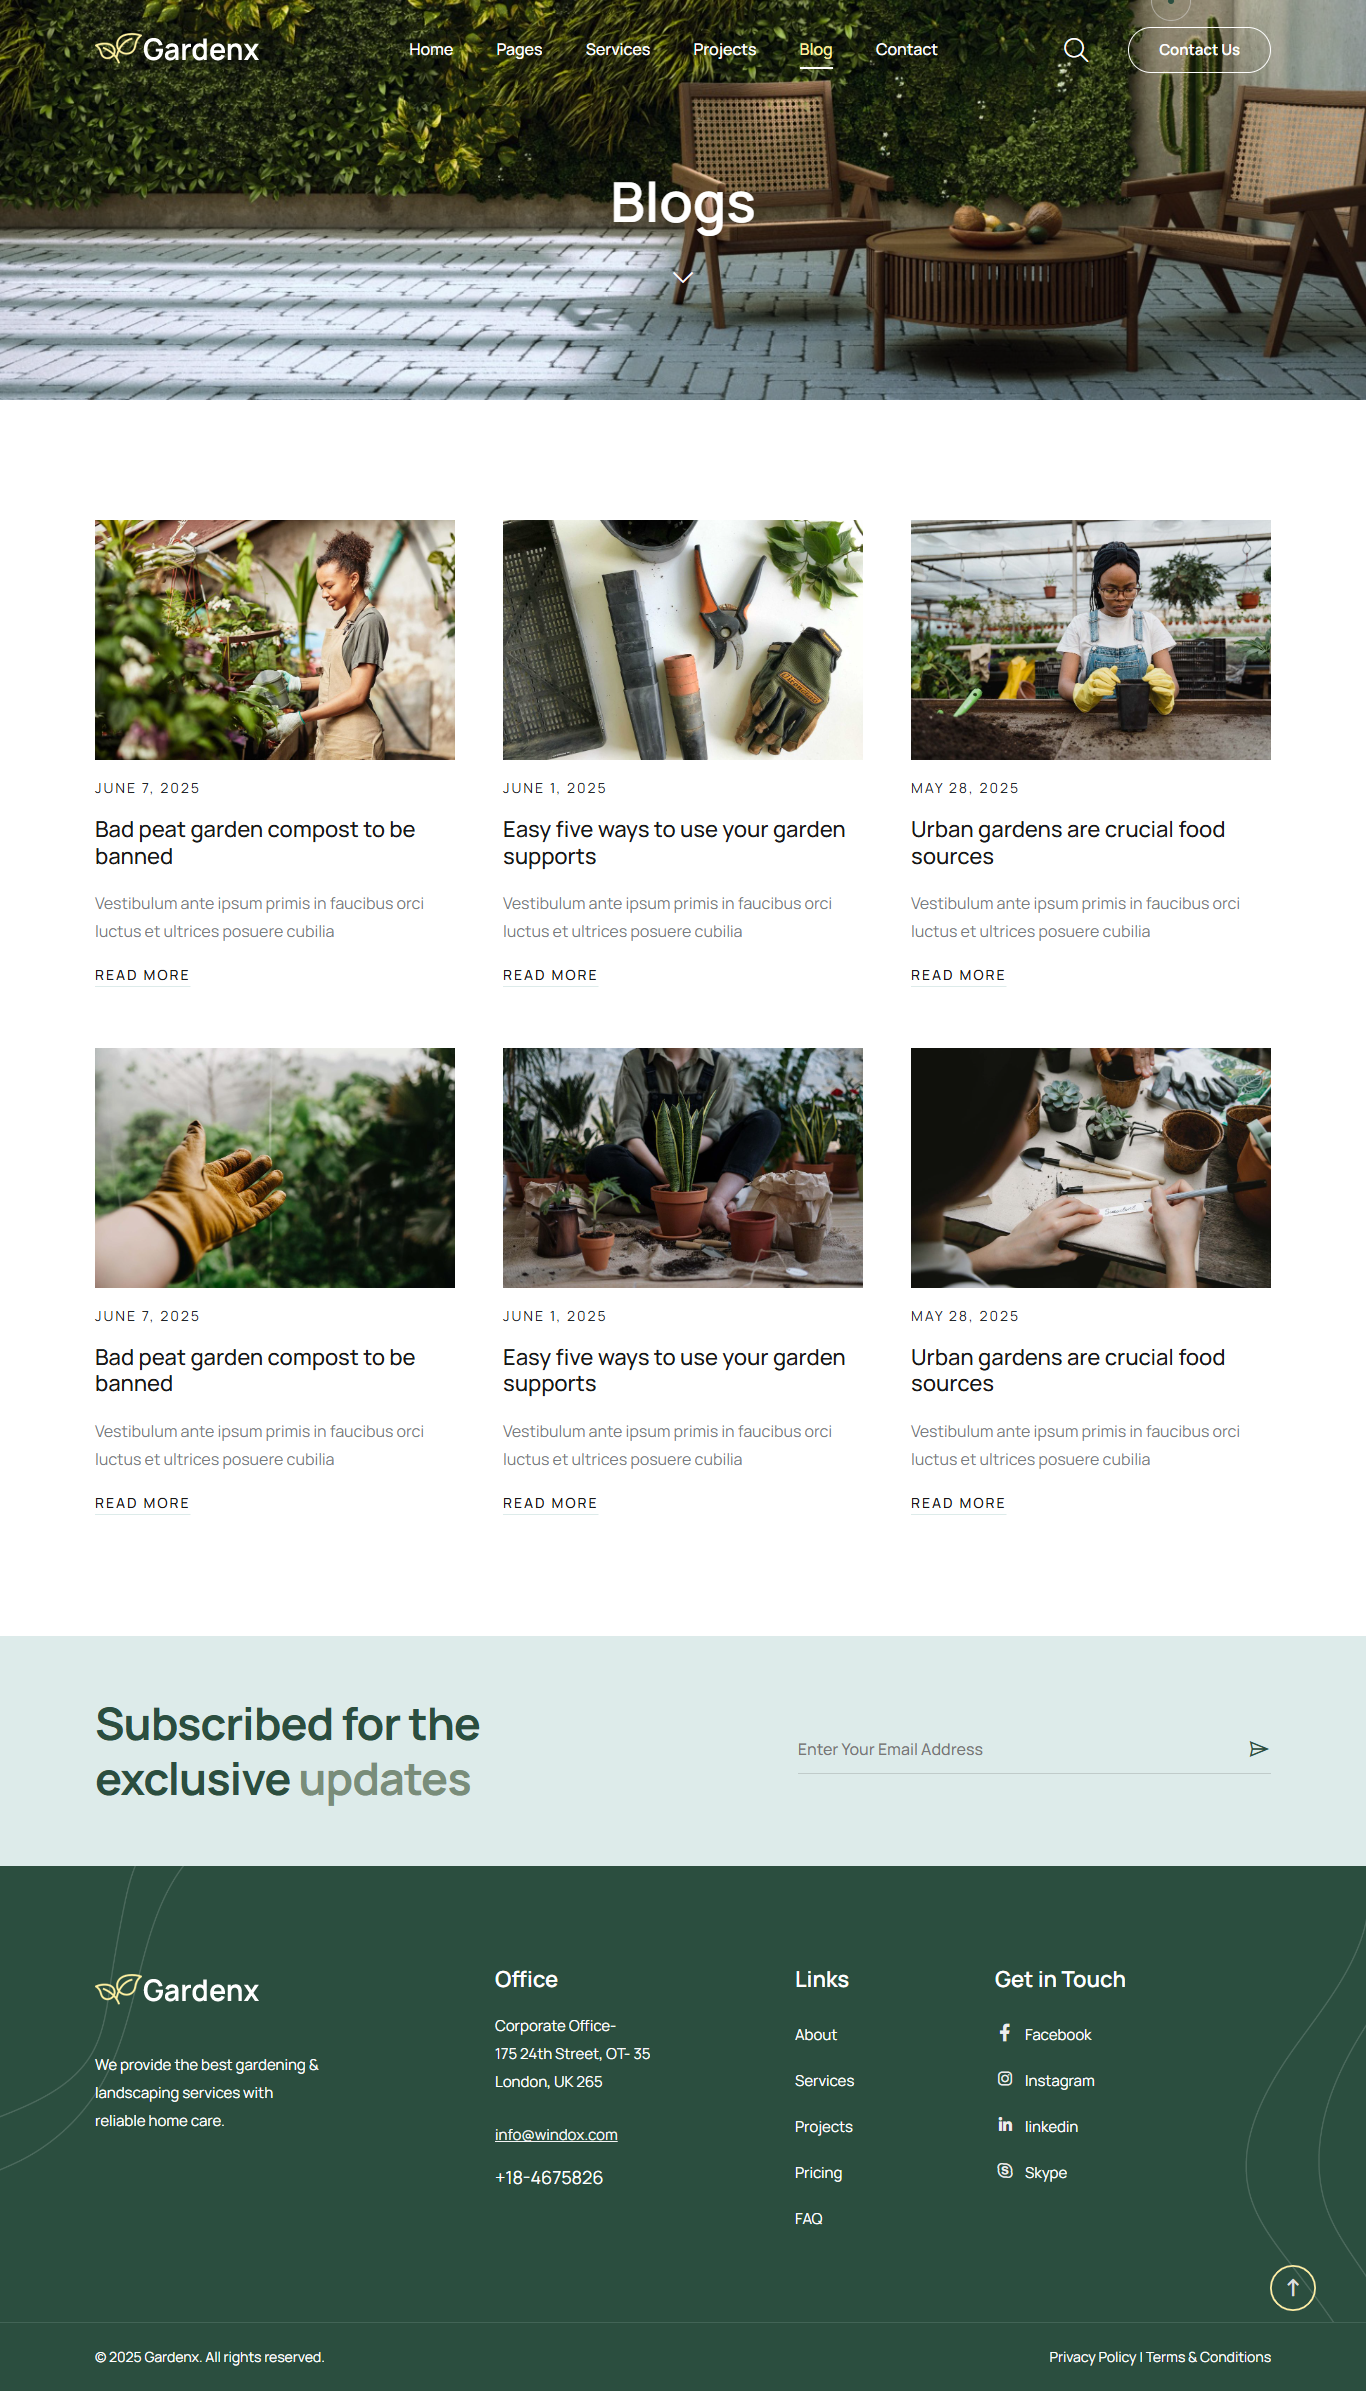This screenshot has width=1366, height=2391.
Task: Go to the Home navigation item
Action: point(431,50)
